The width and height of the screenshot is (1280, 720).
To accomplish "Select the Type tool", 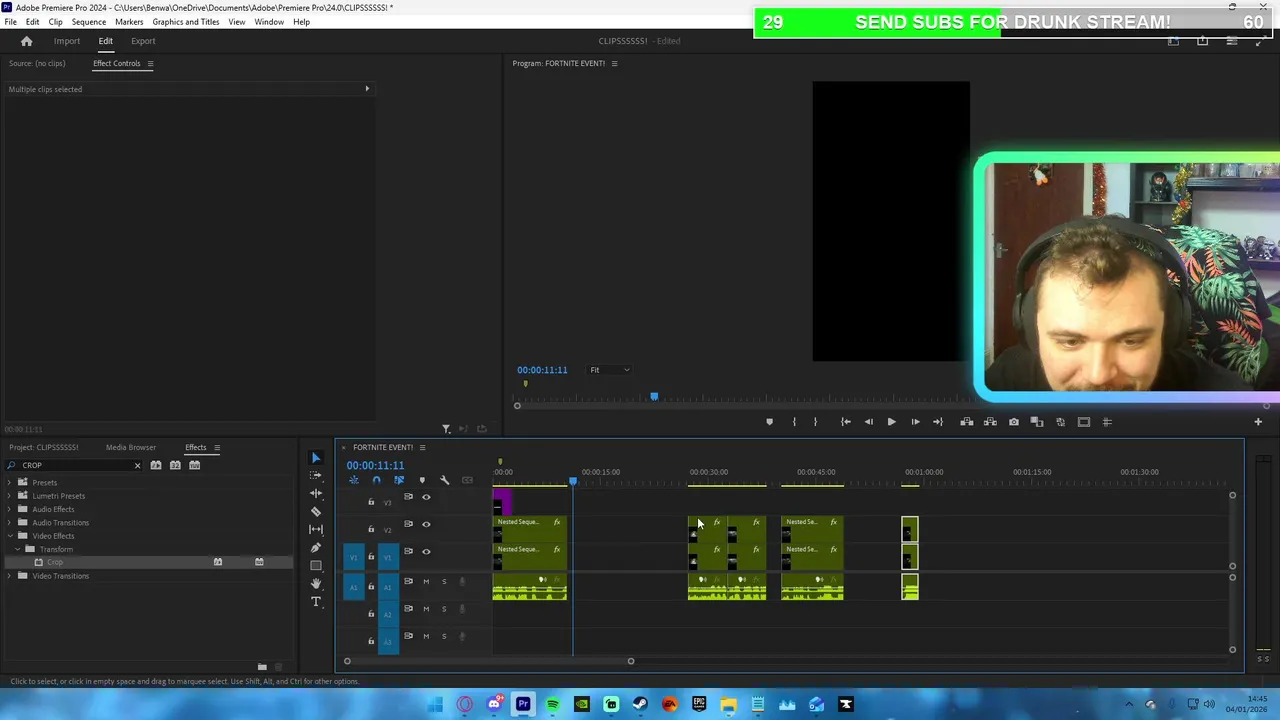I will (316, 601).
